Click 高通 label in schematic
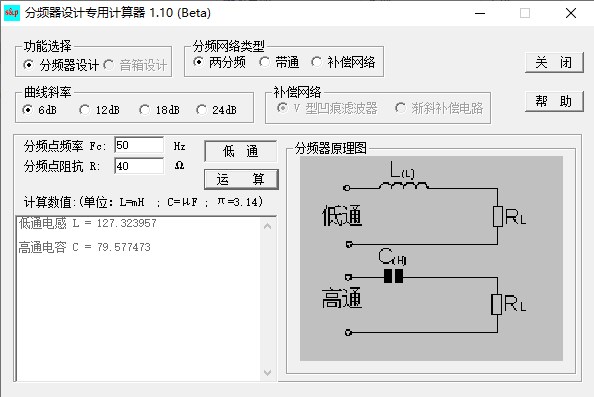 [342, 298]
